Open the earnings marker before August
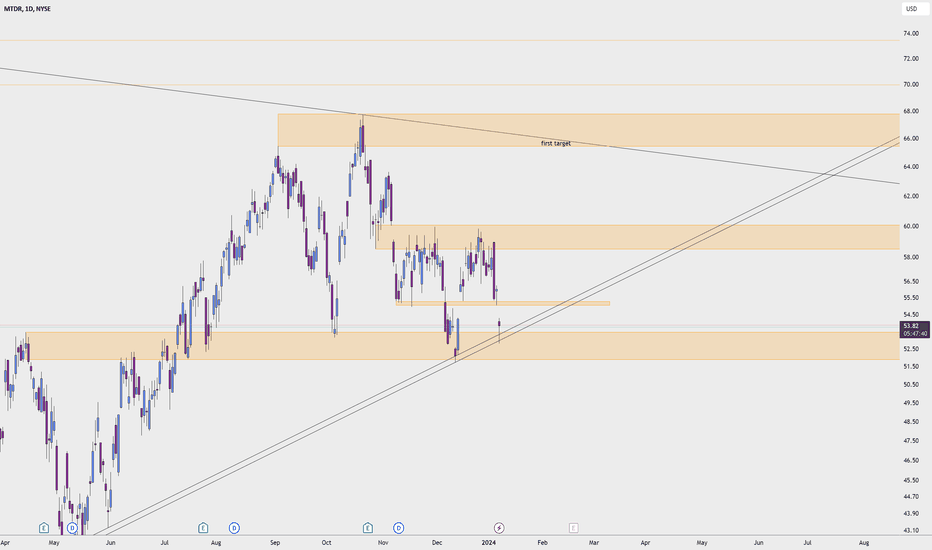 click(203, 528)
